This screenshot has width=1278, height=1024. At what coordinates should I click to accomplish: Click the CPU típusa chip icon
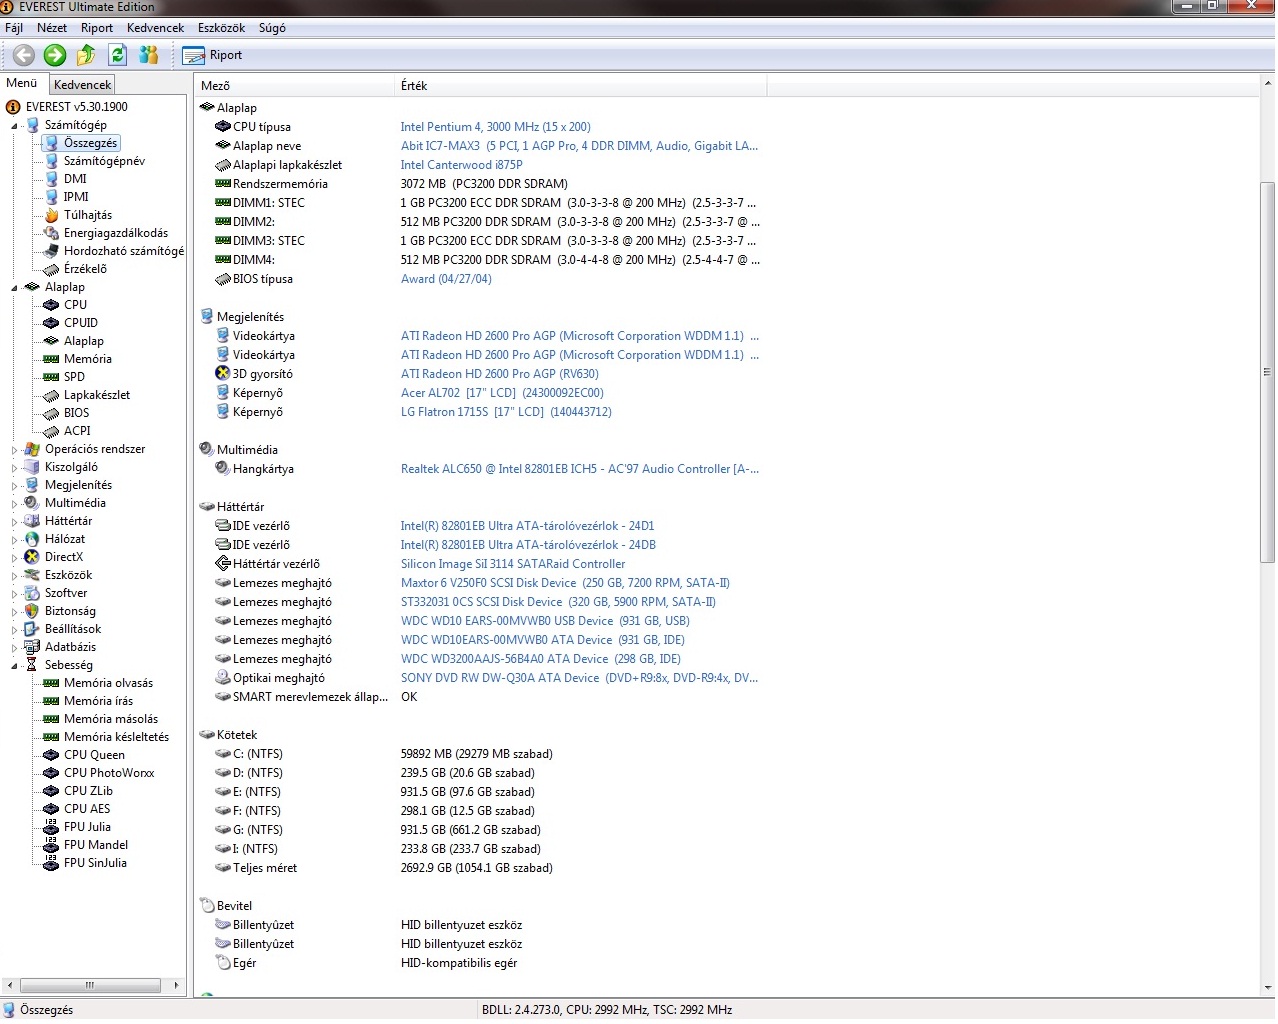223,127
